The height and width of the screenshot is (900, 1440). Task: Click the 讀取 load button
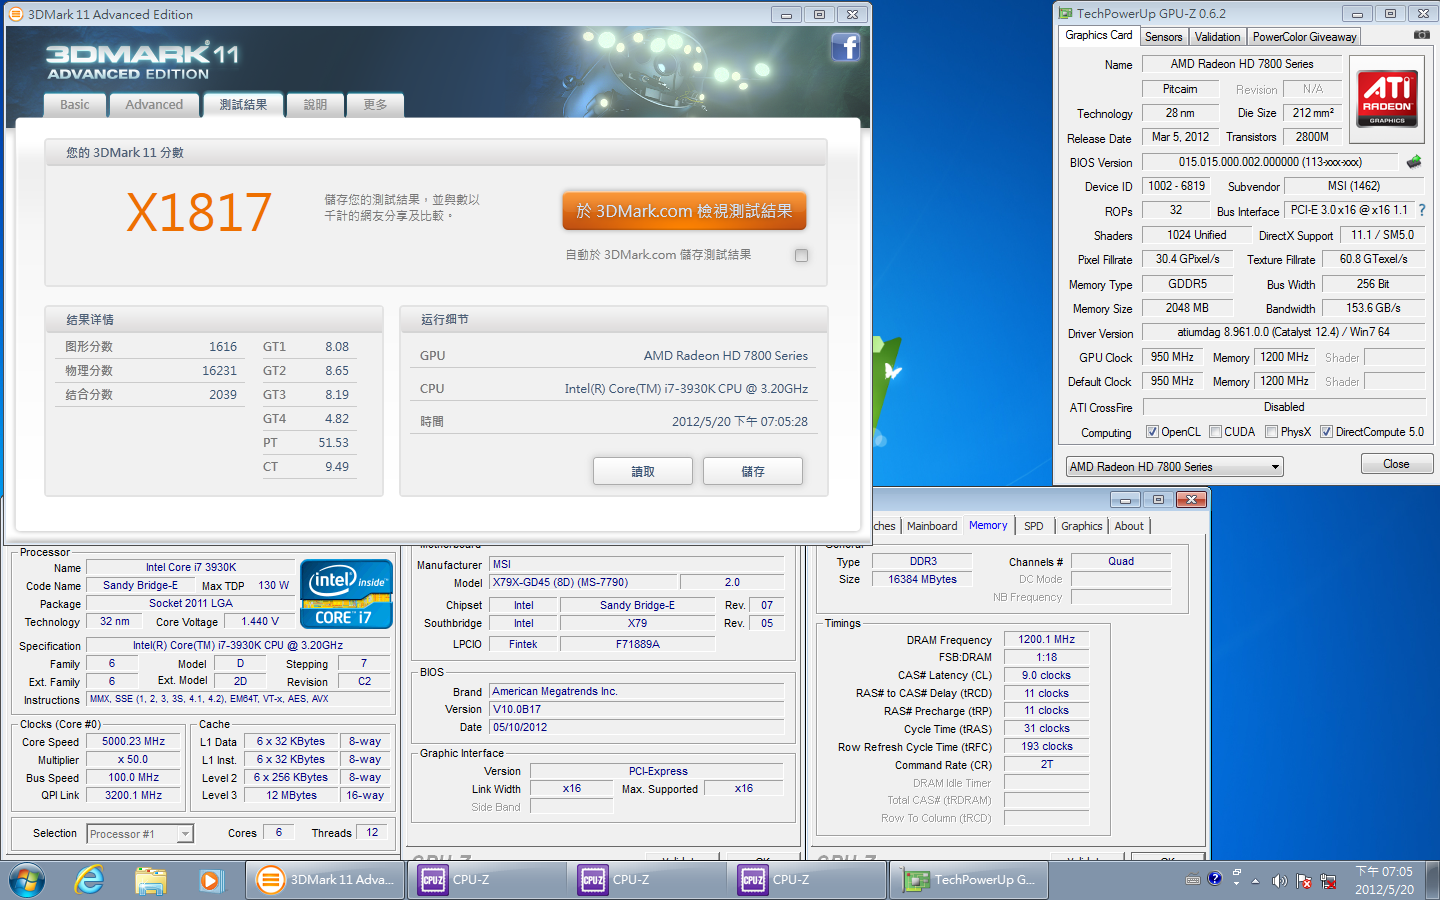643,471
